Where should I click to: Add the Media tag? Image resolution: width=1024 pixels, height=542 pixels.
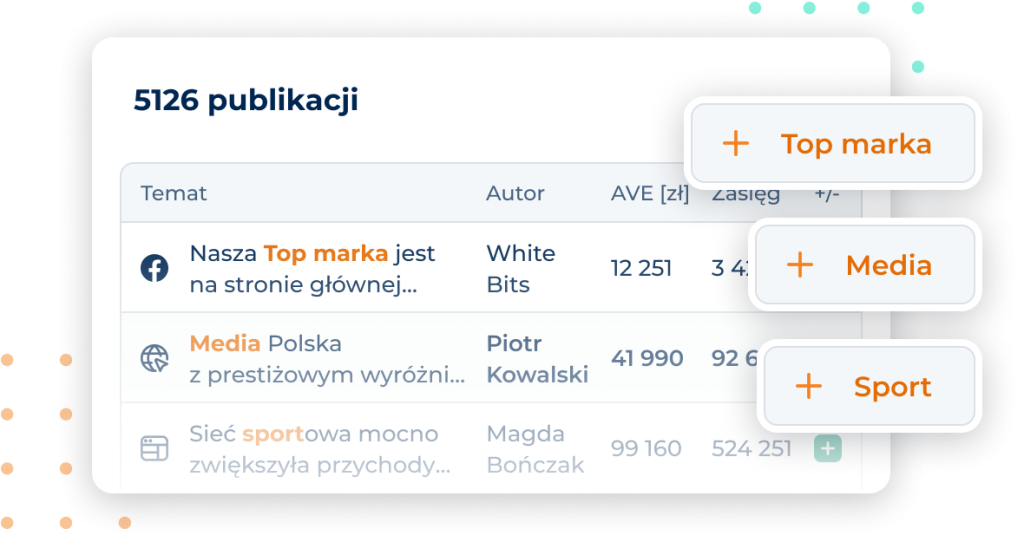pos(865,265)
